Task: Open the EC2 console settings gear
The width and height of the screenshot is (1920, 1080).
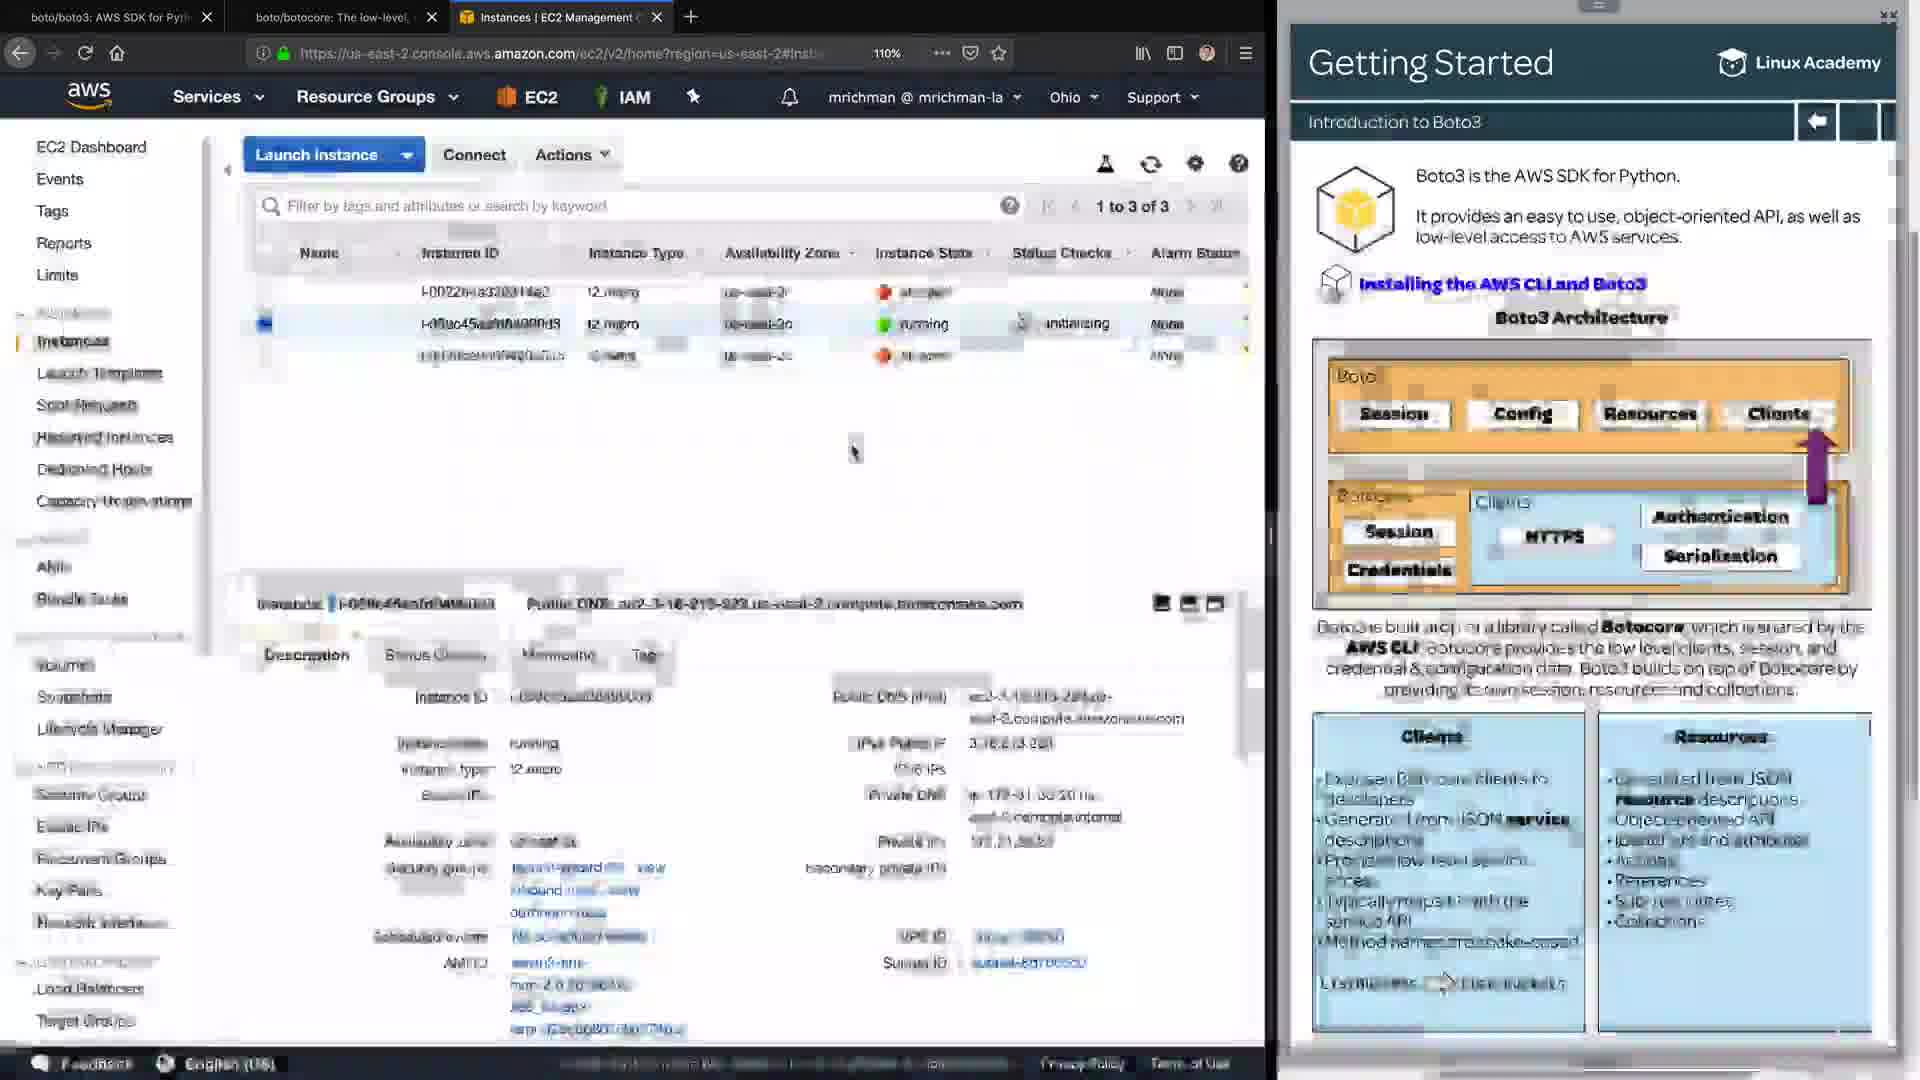Action: (1195, 164)
